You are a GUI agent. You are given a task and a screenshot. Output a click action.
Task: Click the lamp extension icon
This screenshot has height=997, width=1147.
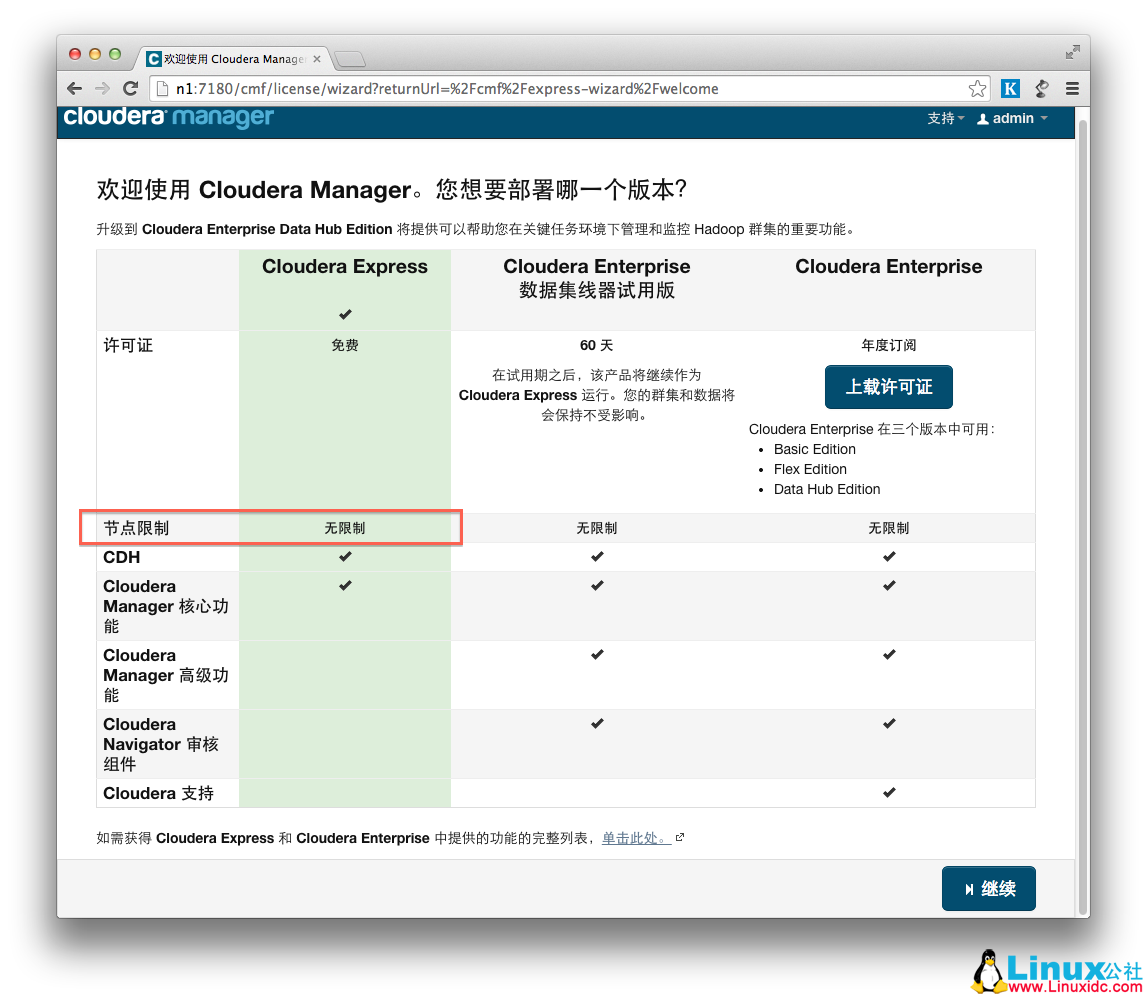1041,88
